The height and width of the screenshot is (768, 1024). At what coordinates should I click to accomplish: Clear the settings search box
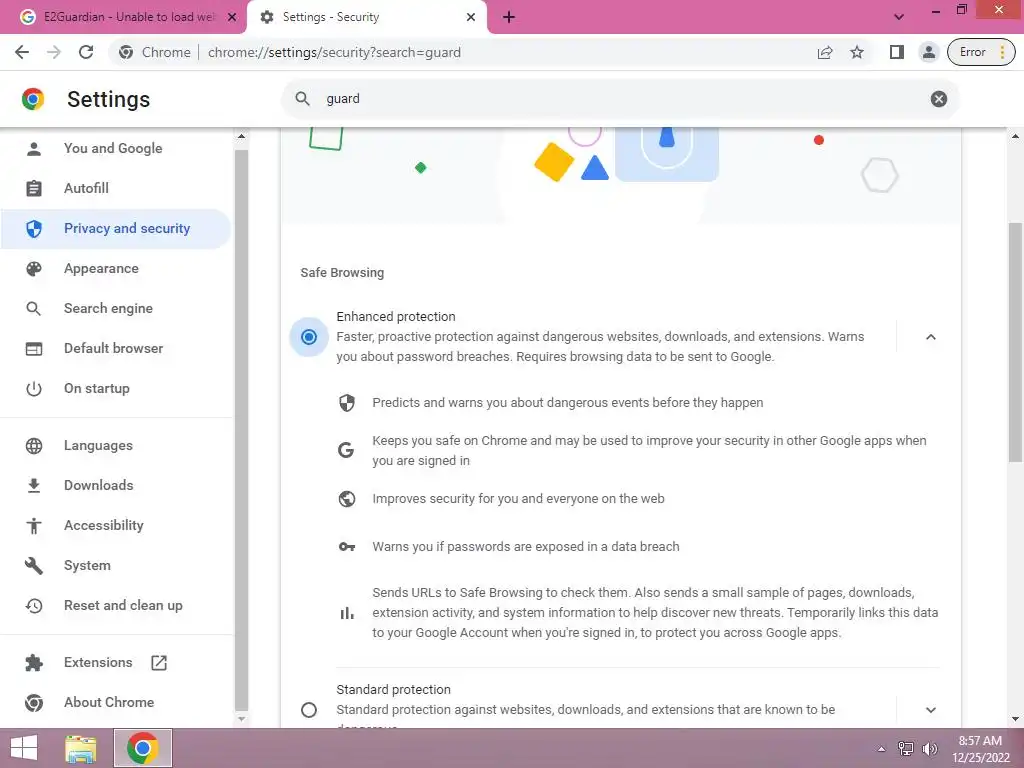point(938,99)
